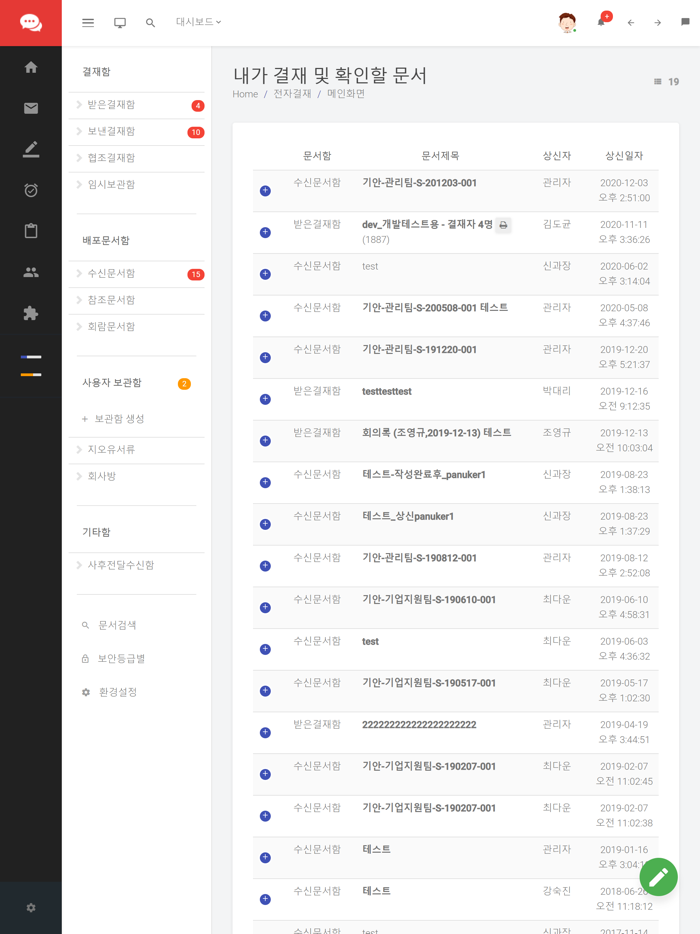700x934 pixels.
Task: Select 수신문서함 under 배포문서함
Action: click(x=110, y=274)
